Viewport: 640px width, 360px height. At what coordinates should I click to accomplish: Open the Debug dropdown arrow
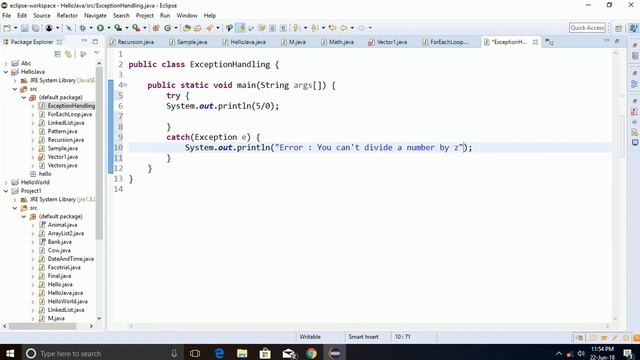click(x=91, y=28)
